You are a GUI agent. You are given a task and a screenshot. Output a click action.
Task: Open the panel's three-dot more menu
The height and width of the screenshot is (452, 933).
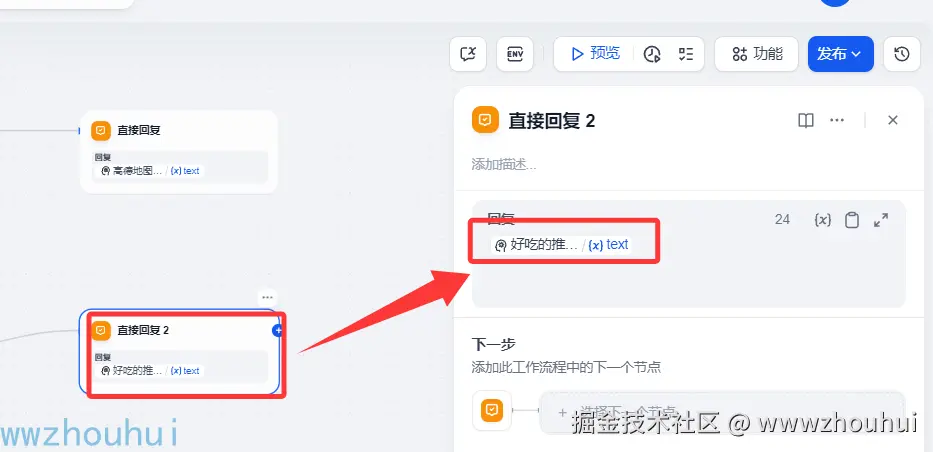click(x=837, y=121)
